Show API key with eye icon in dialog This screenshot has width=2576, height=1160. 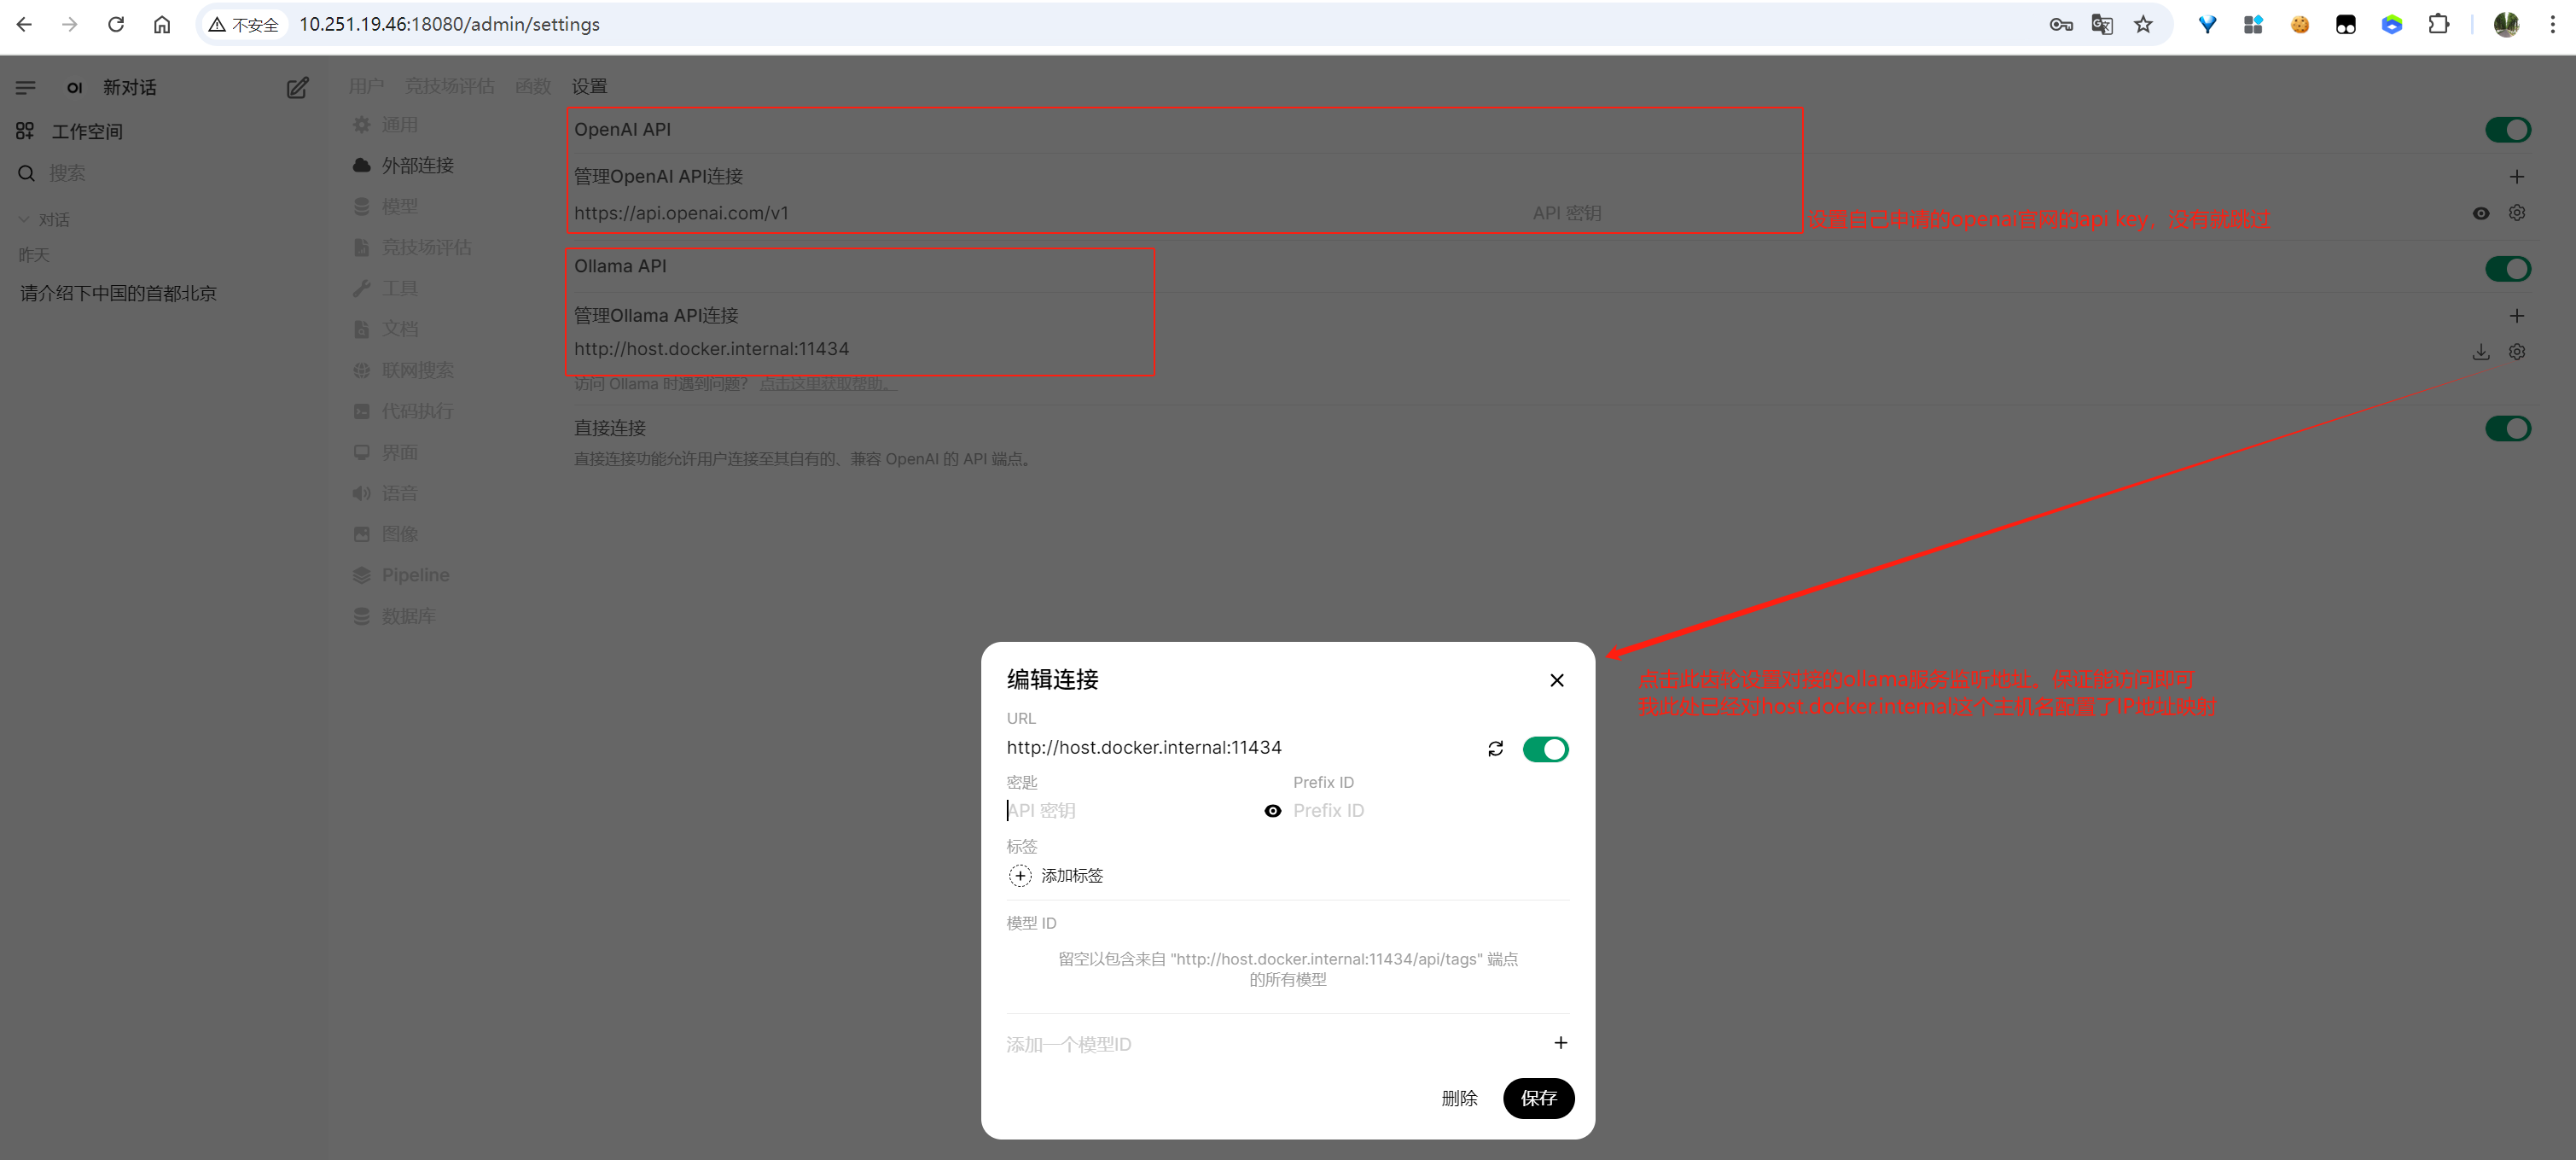click(x=1272, y=811)
